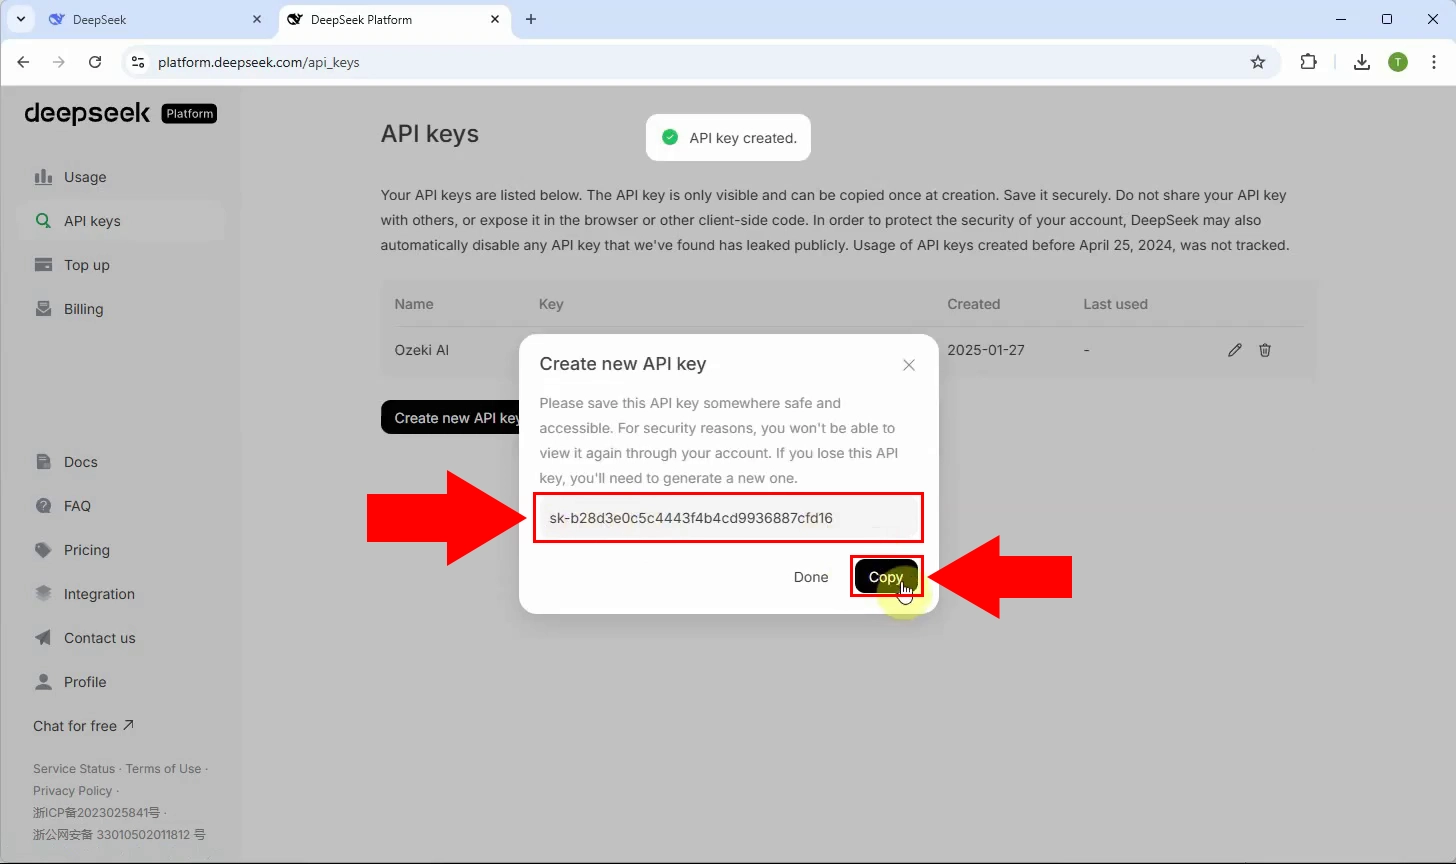Open browser downloads

coord(1362,62)
